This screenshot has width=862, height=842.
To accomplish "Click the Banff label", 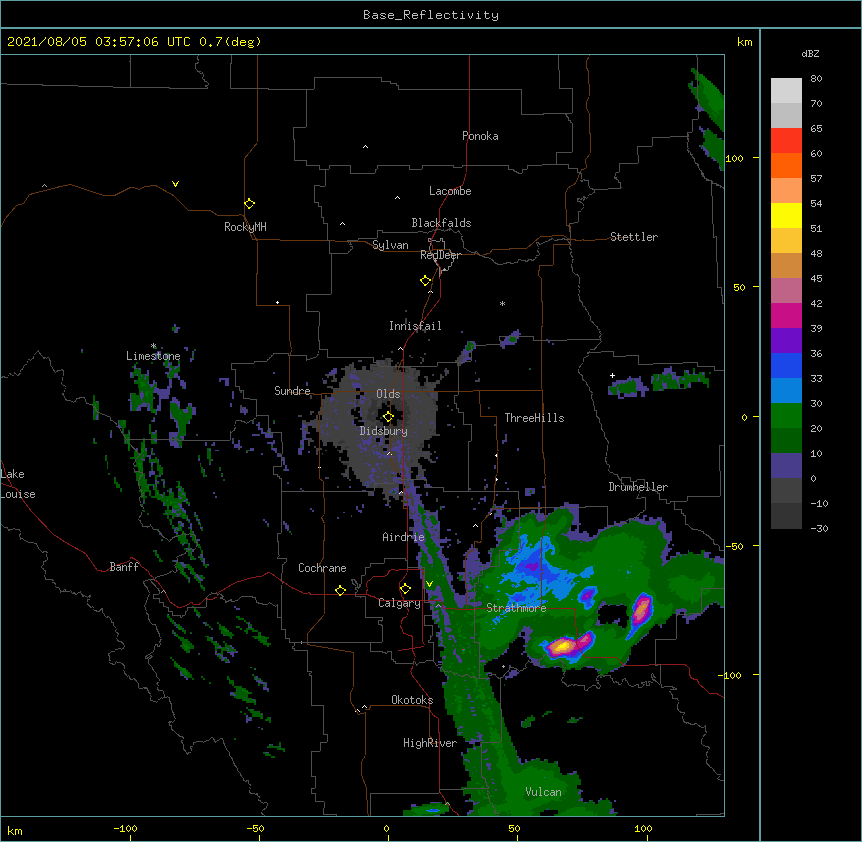I will [124, 567].
